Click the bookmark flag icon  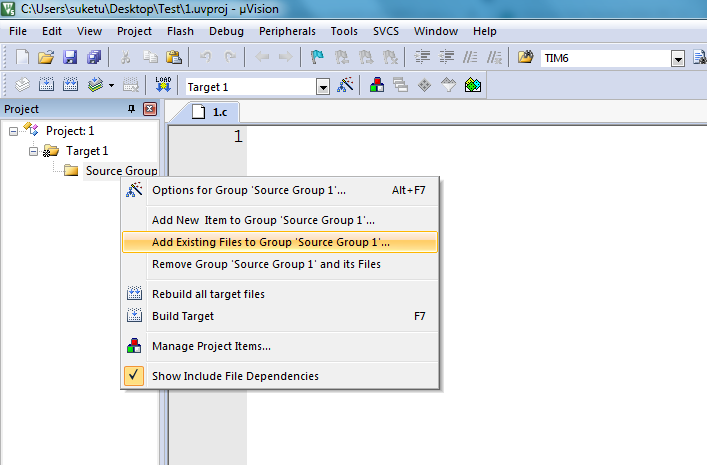tap(319, 58)
